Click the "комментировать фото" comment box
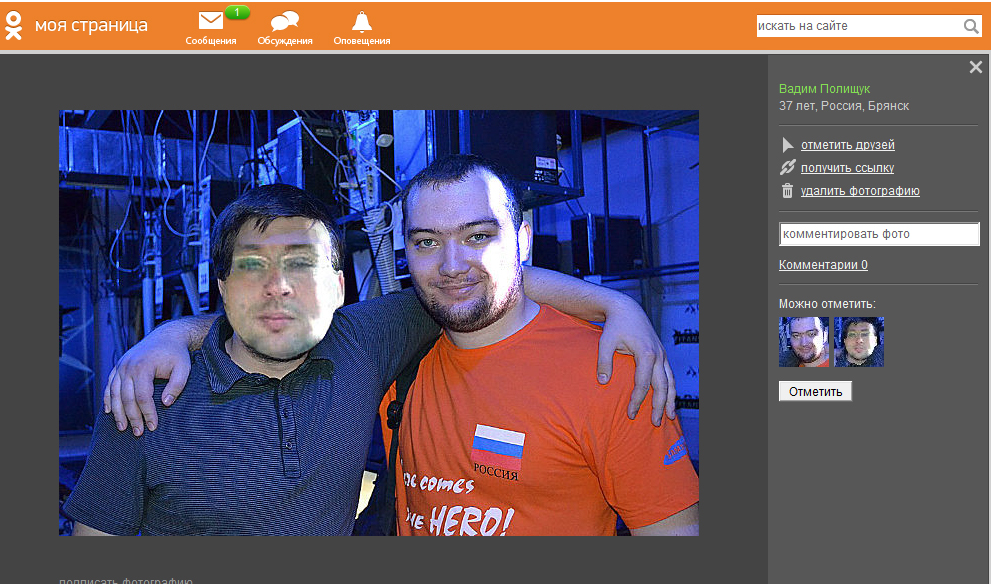This screenshot has height=584, width=991. click(878, 234)
